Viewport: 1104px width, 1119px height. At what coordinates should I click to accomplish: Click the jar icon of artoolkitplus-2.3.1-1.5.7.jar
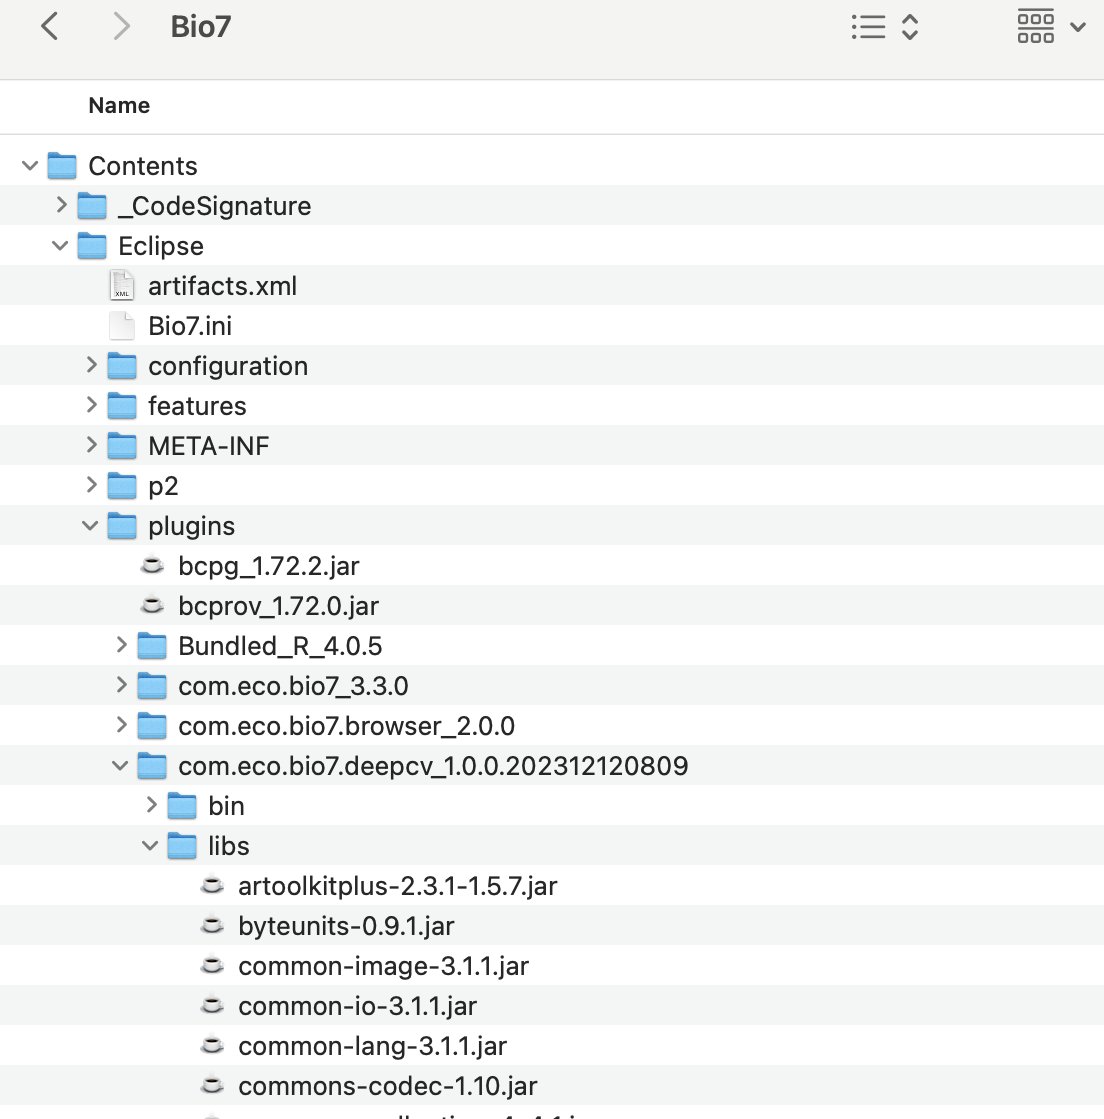click(211, 885)
